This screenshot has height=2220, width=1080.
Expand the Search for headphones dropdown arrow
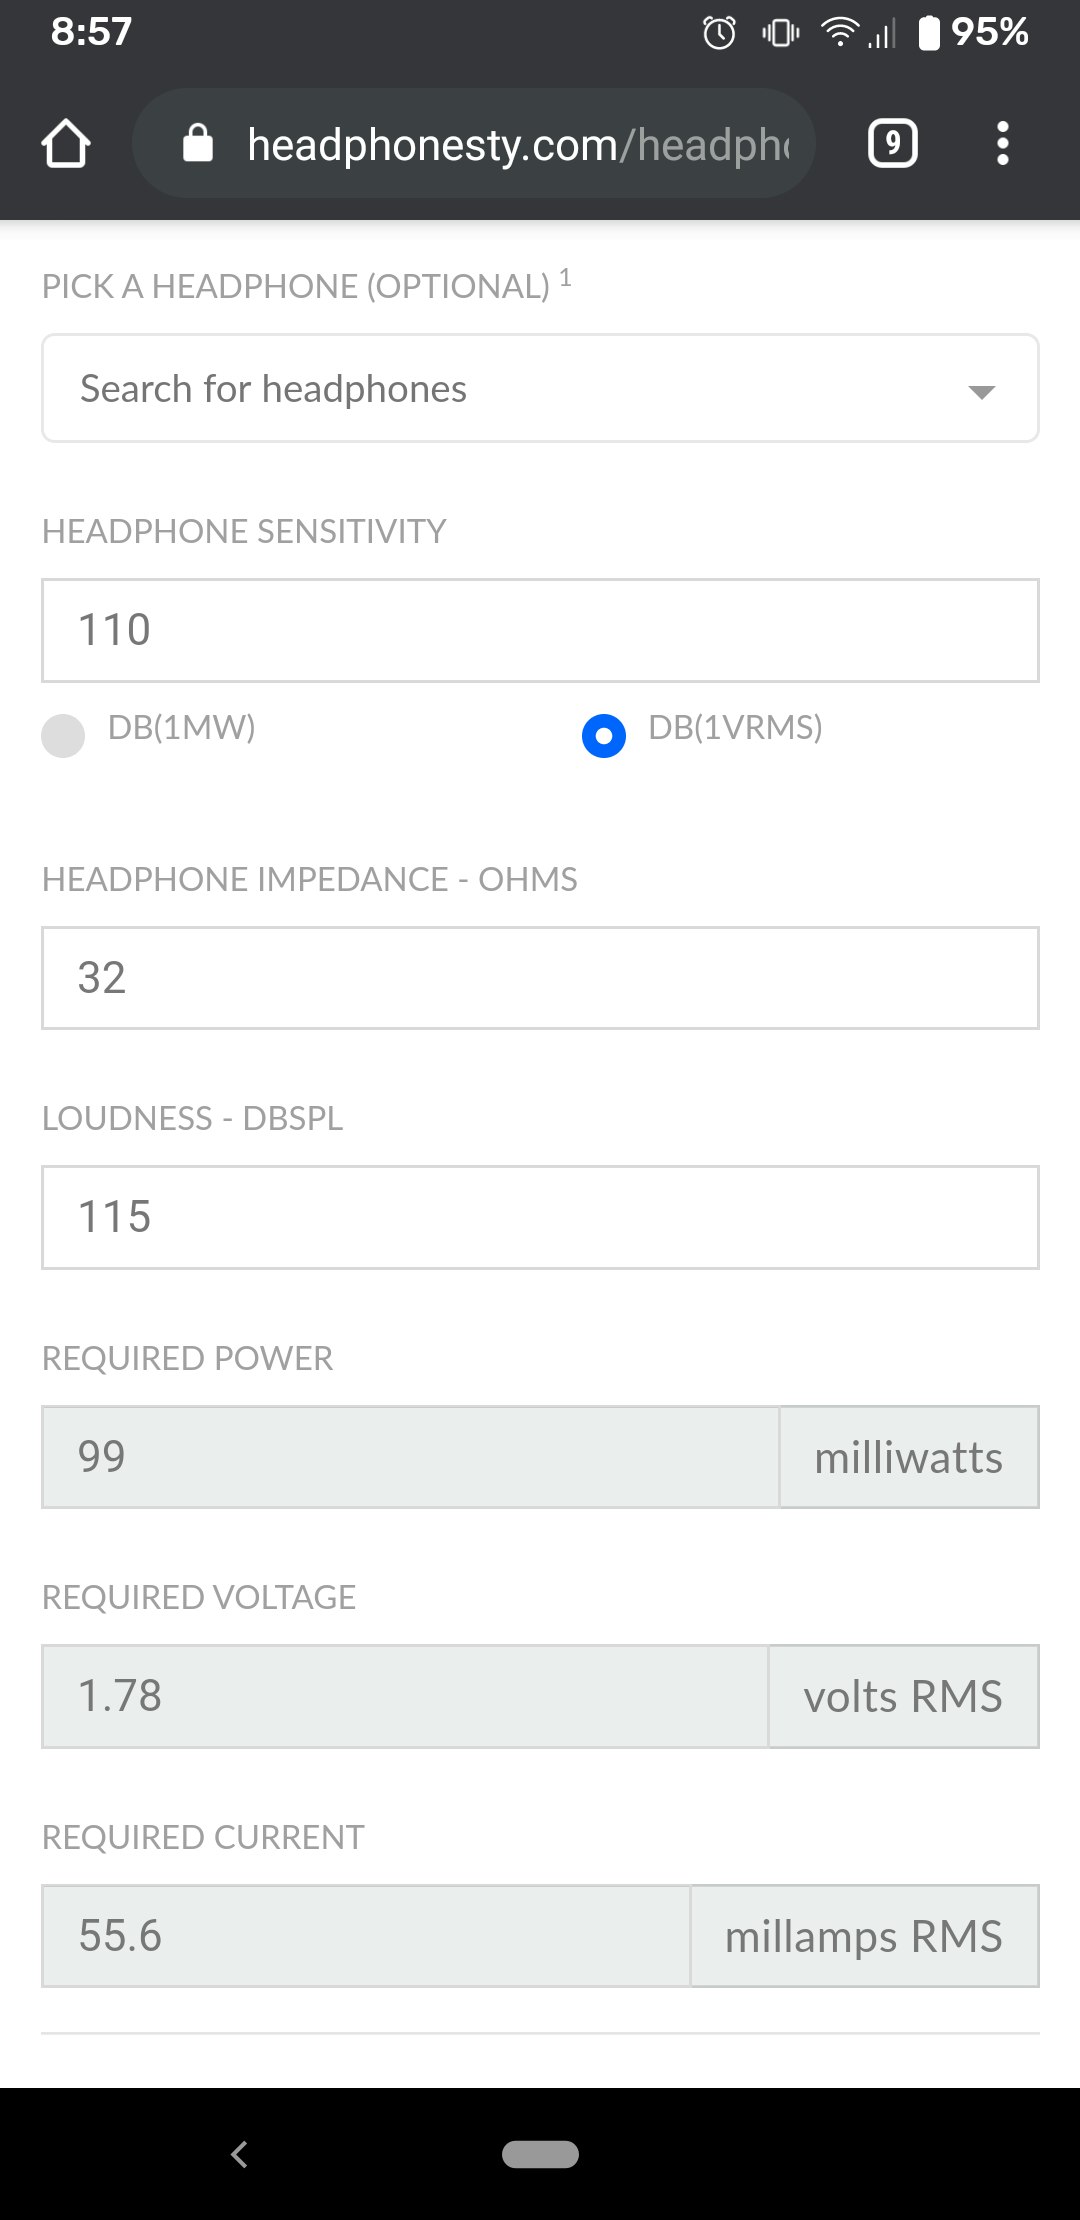pyautogui.click(x=981, y=391)
